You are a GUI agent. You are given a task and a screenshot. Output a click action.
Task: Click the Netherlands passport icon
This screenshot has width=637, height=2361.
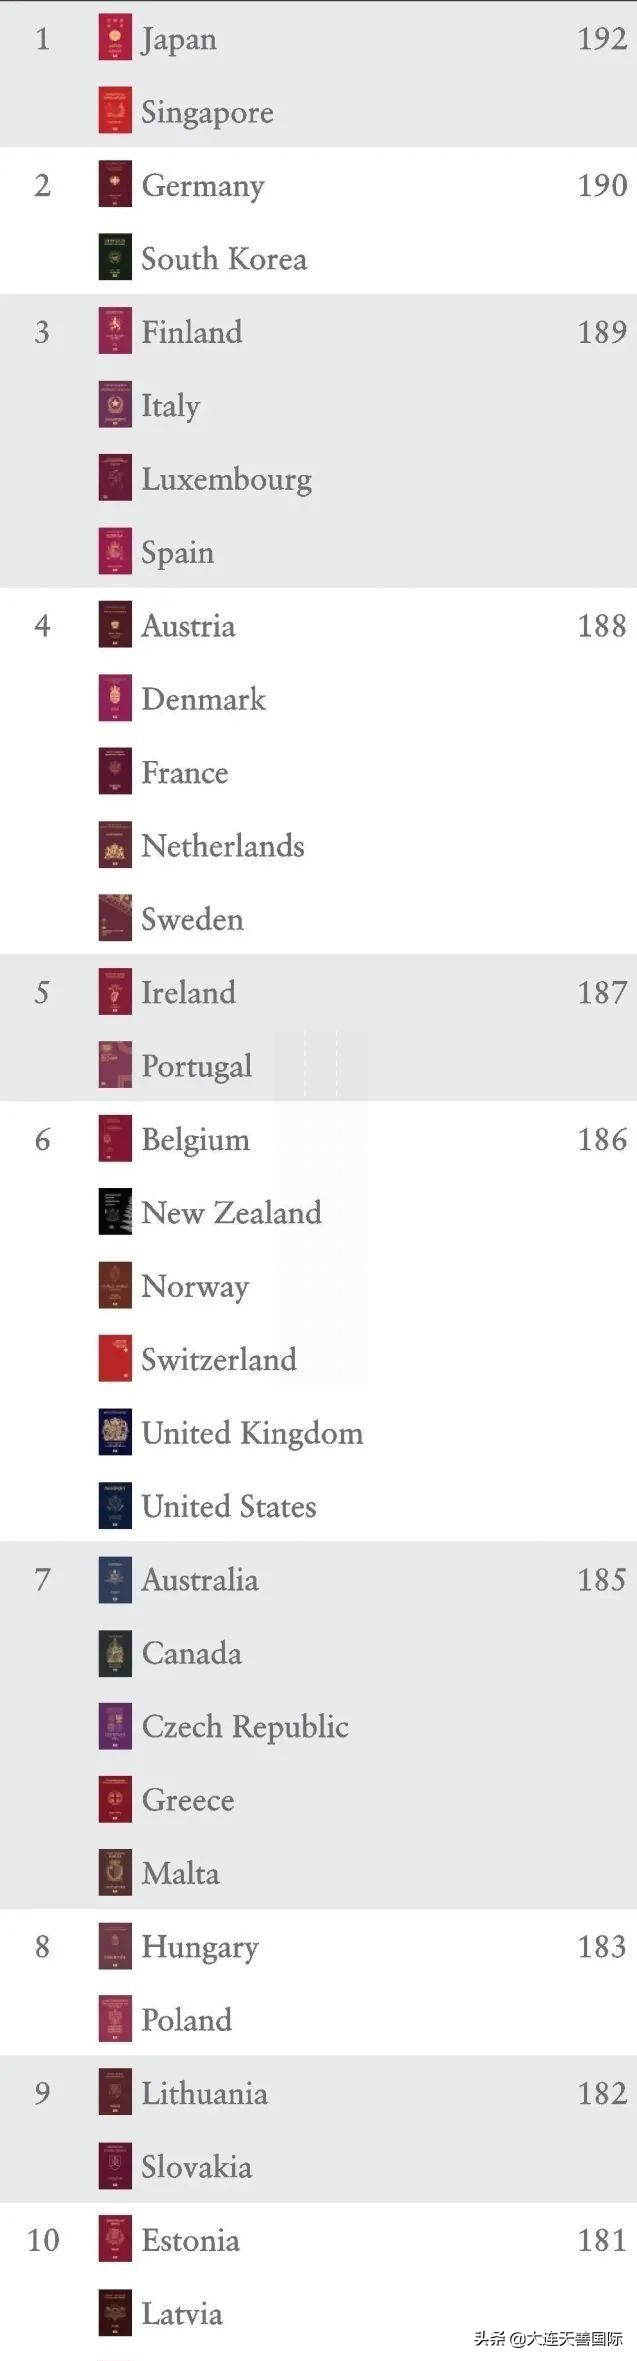click(x=115, y=846)
